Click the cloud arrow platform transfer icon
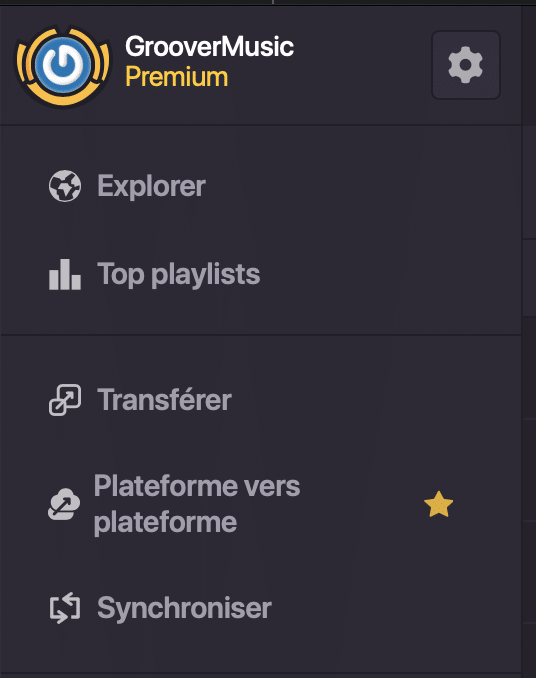 64,504
